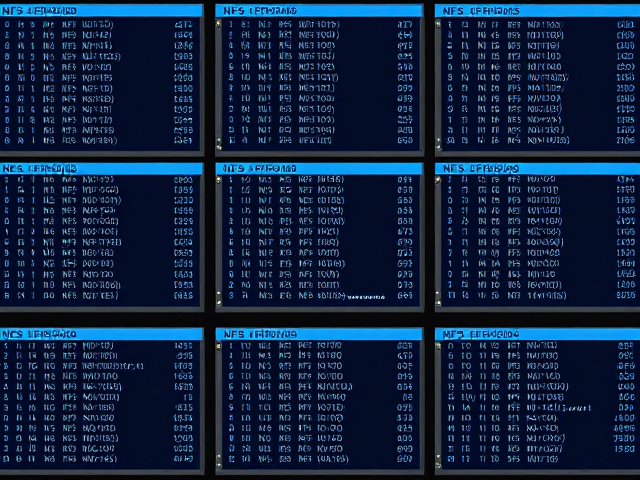Click scroll-up marker in top-right panel
This screenshot has width=640, height=480.
[438, 24]
